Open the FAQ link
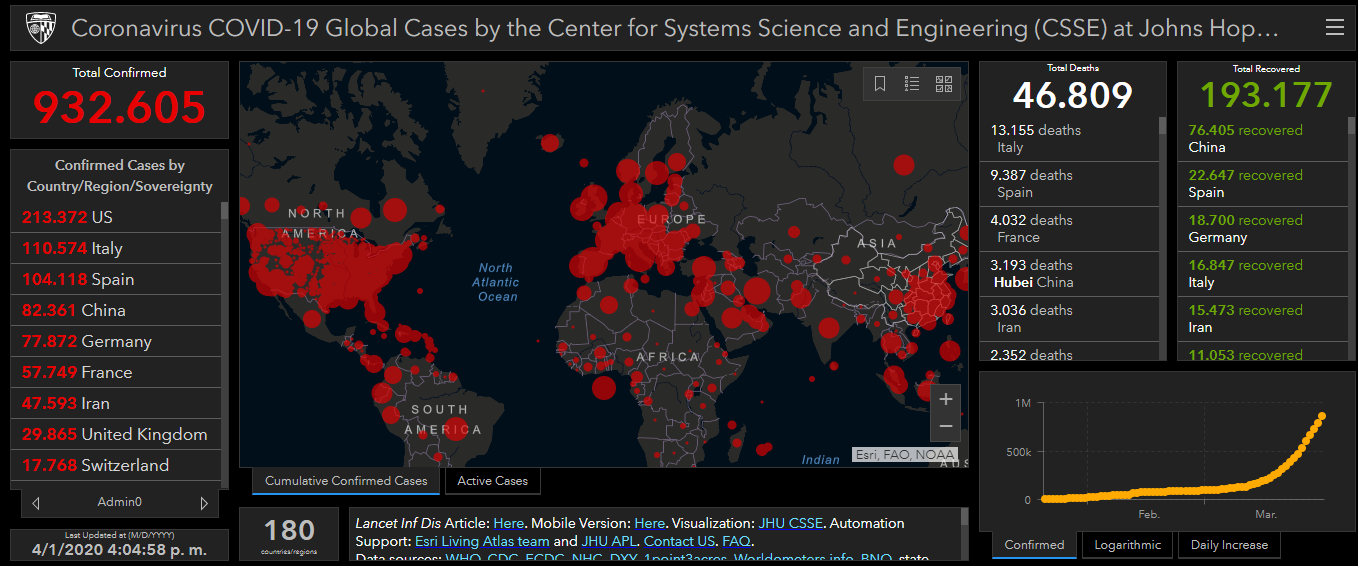 click(736, 541)
